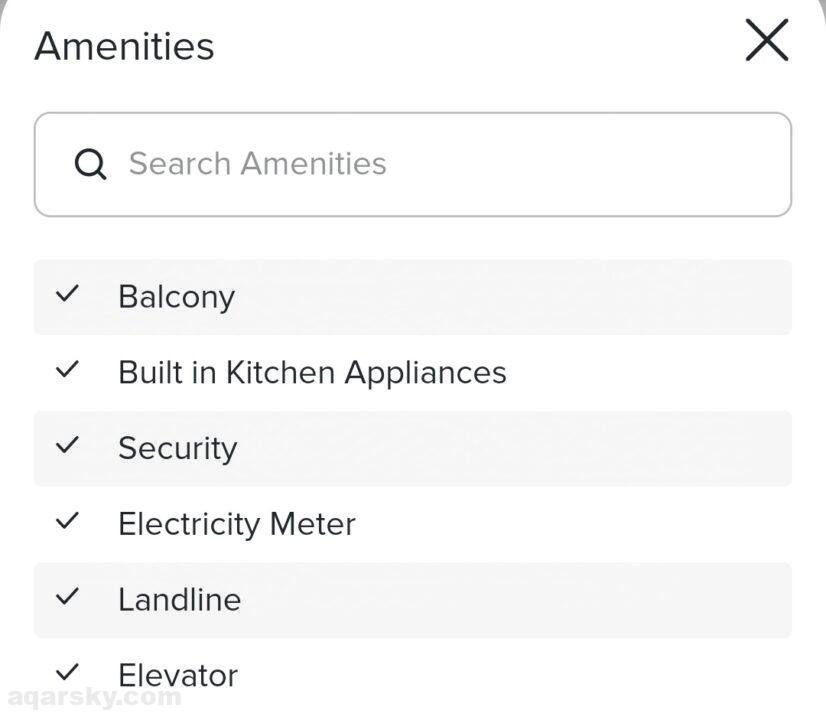This screenshot has width=826, height=720.
Task: Toggle the Elevator checkmark
Action: (67, 672)
